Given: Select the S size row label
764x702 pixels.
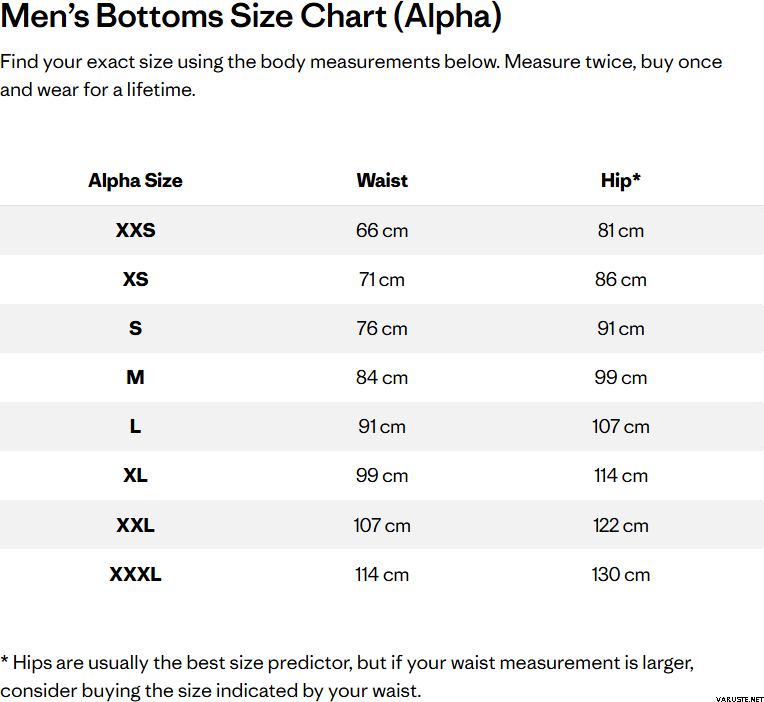Looking at the screenshot, I should 135,328.
